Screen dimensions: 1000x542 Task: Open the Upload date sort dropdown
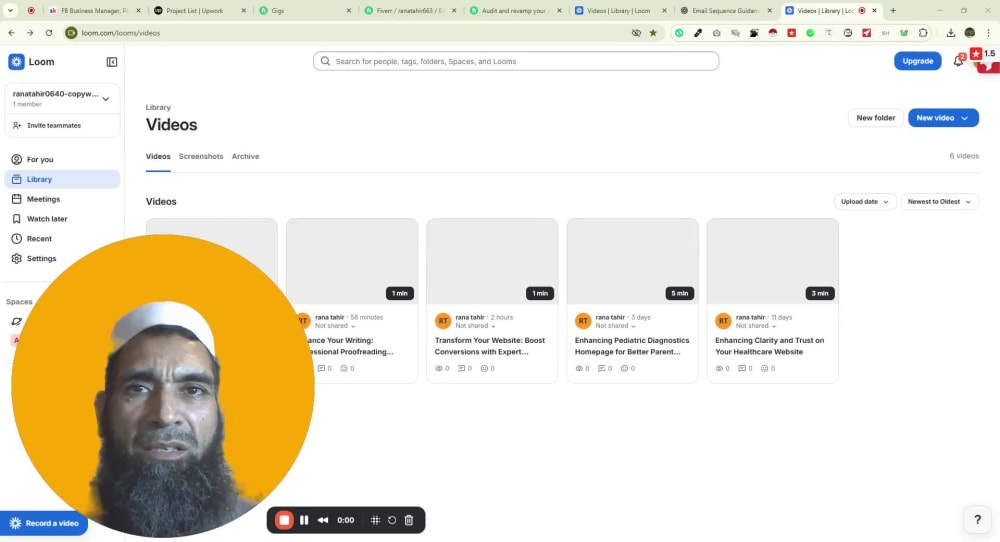(865, 201)
